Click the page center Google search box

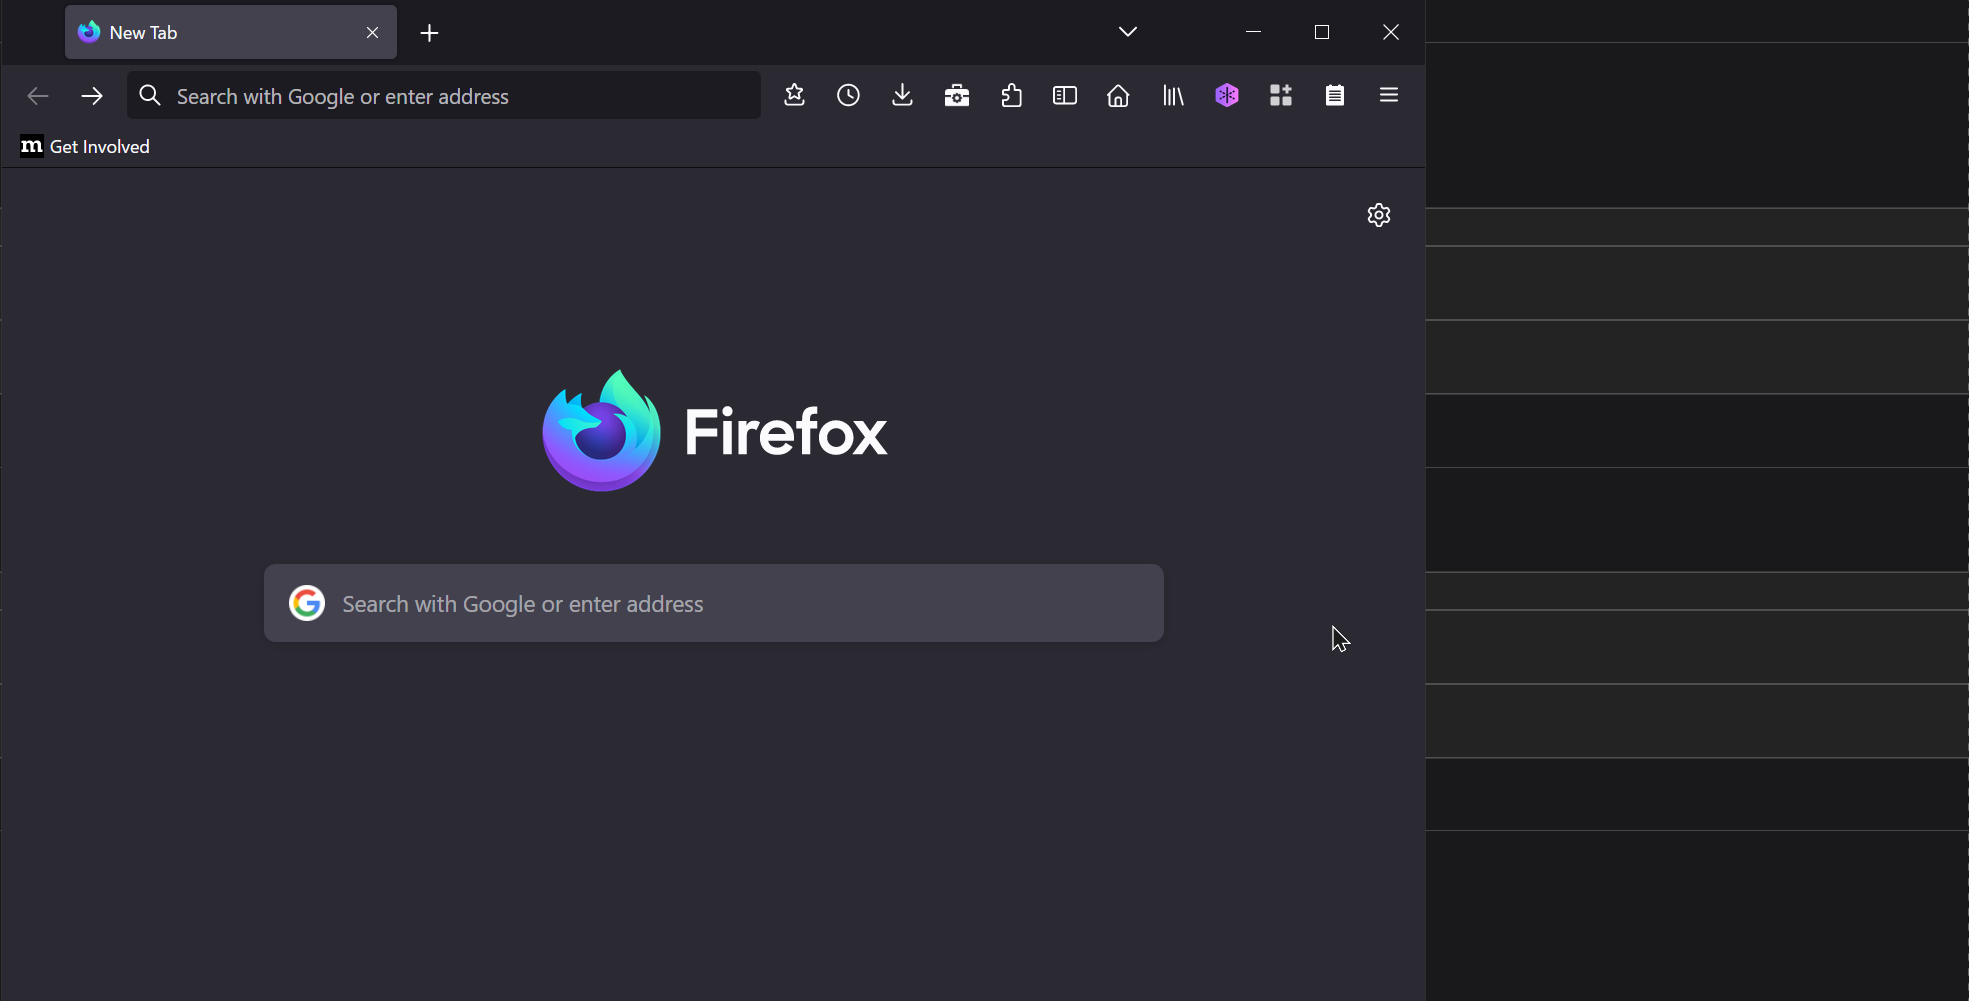(x=714, y=603)
